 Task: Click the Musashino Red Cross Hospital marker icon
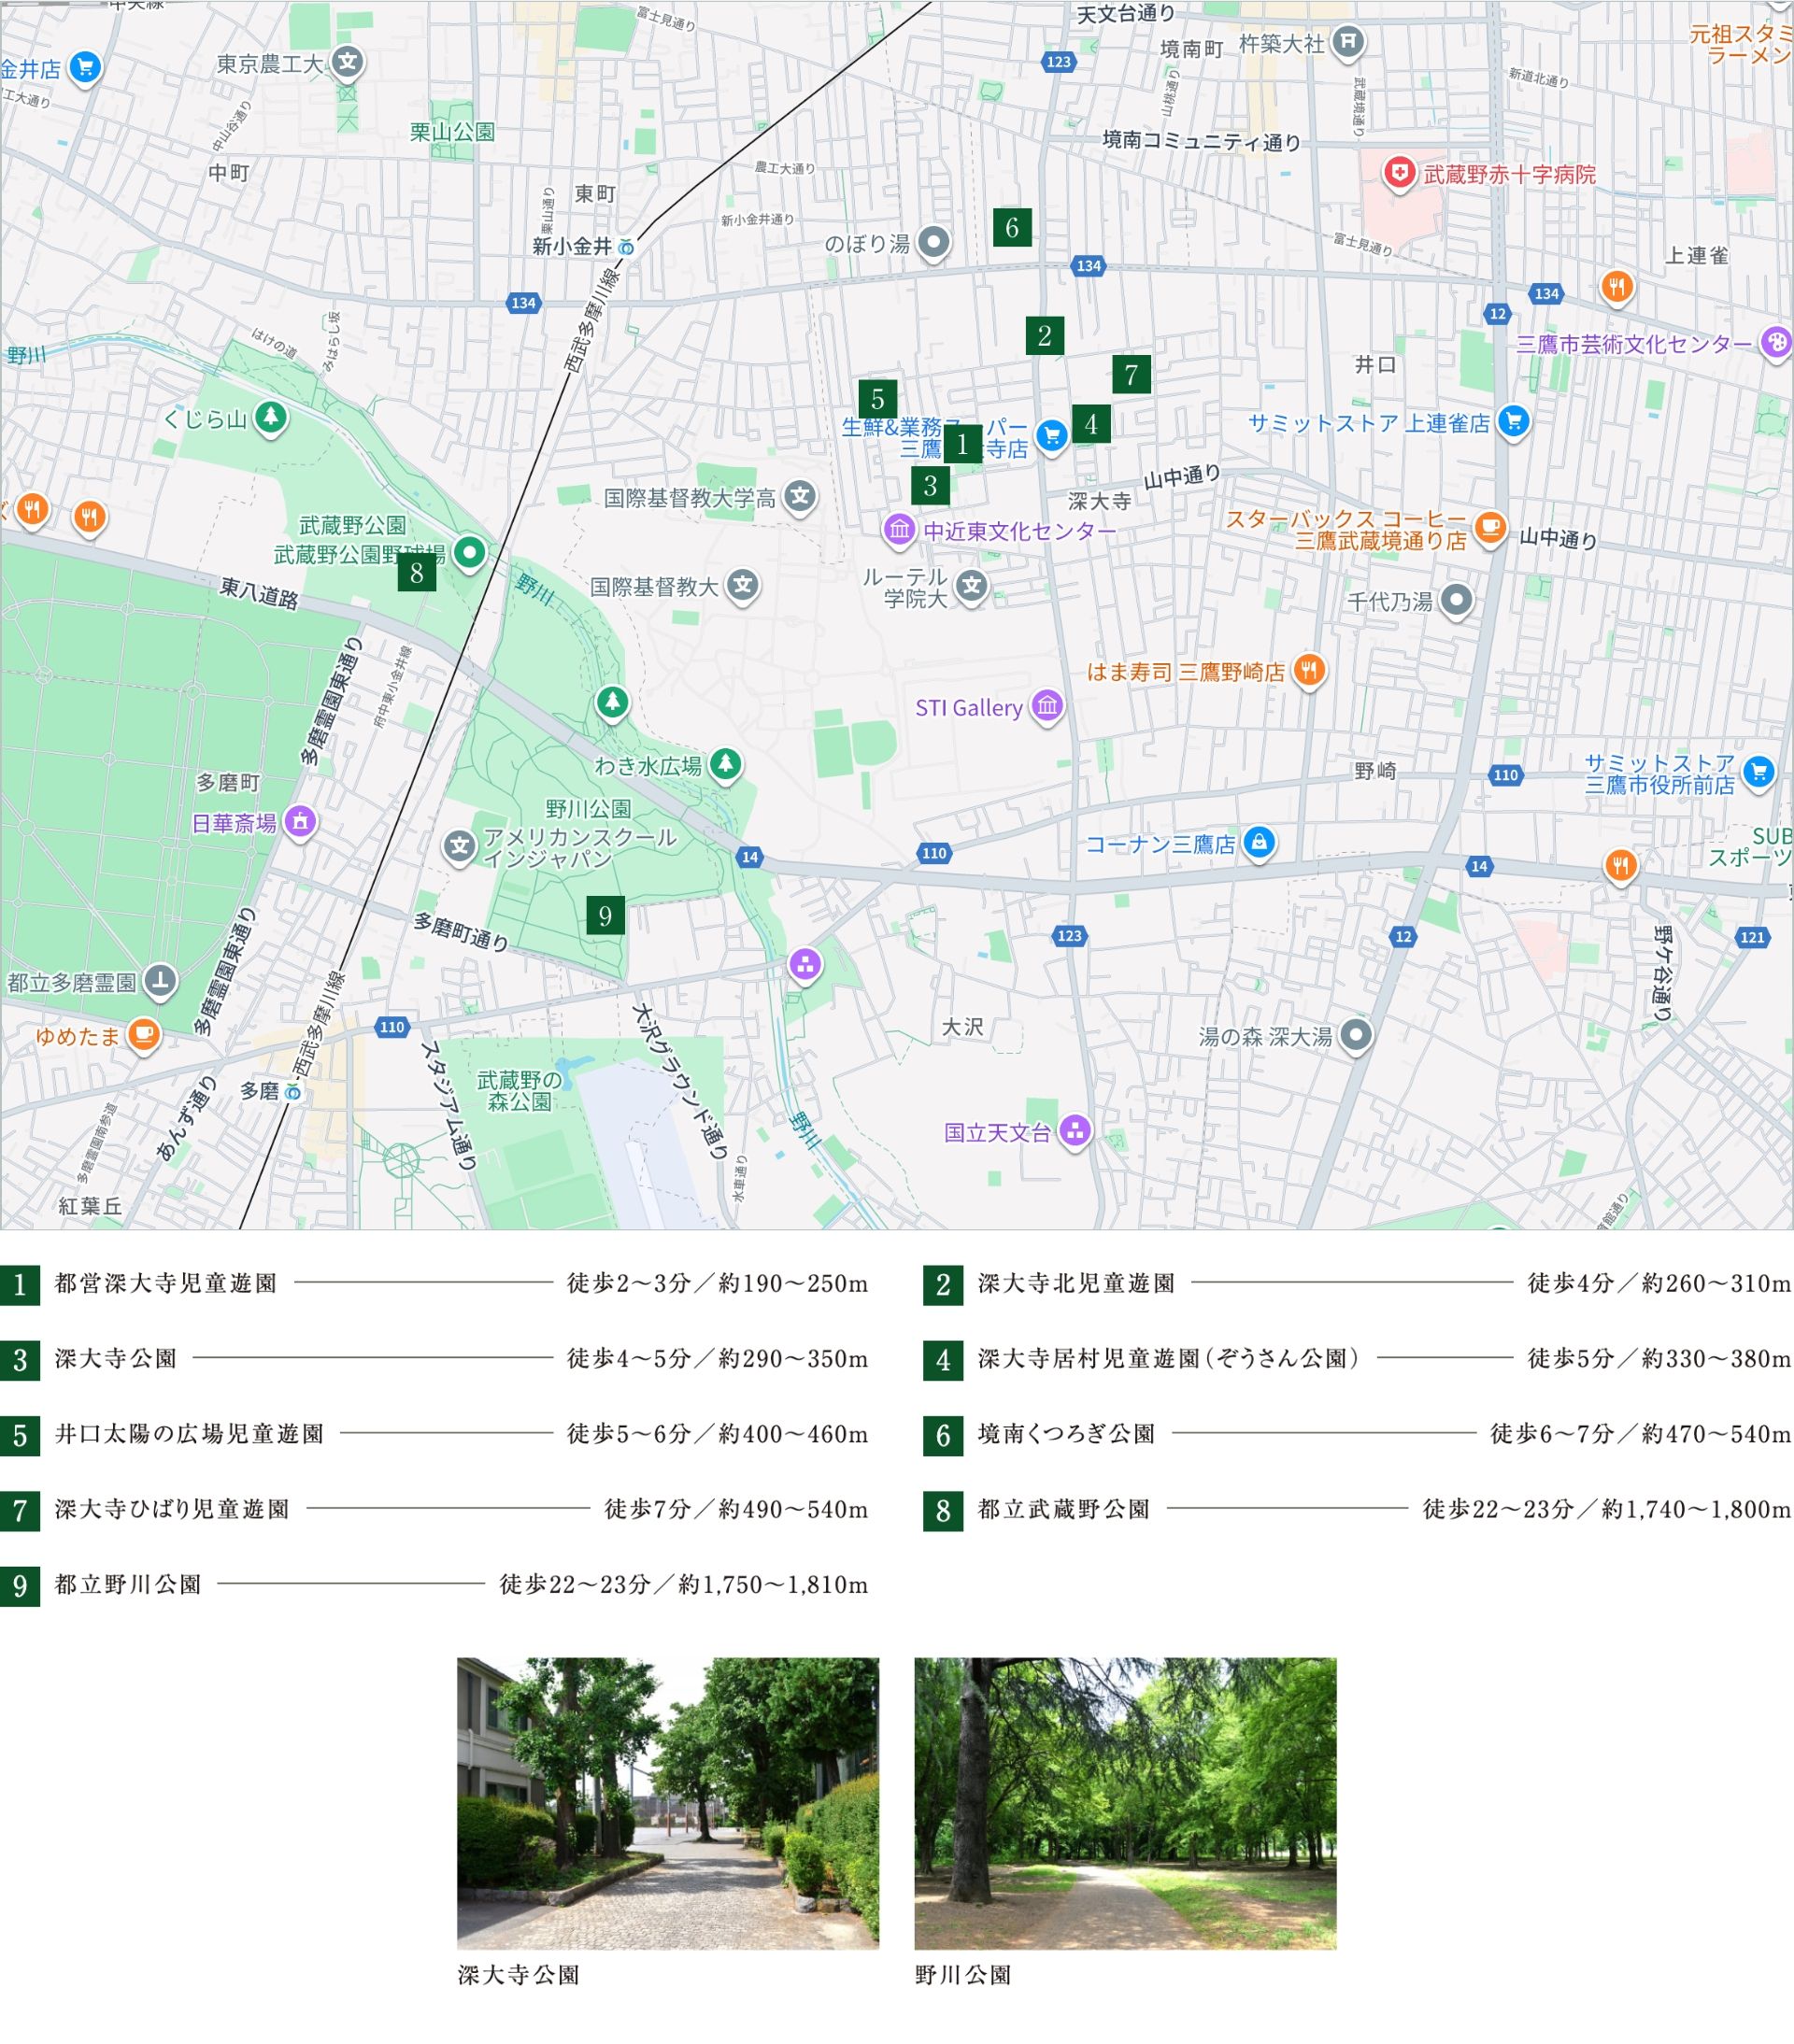coord(1399,172)
